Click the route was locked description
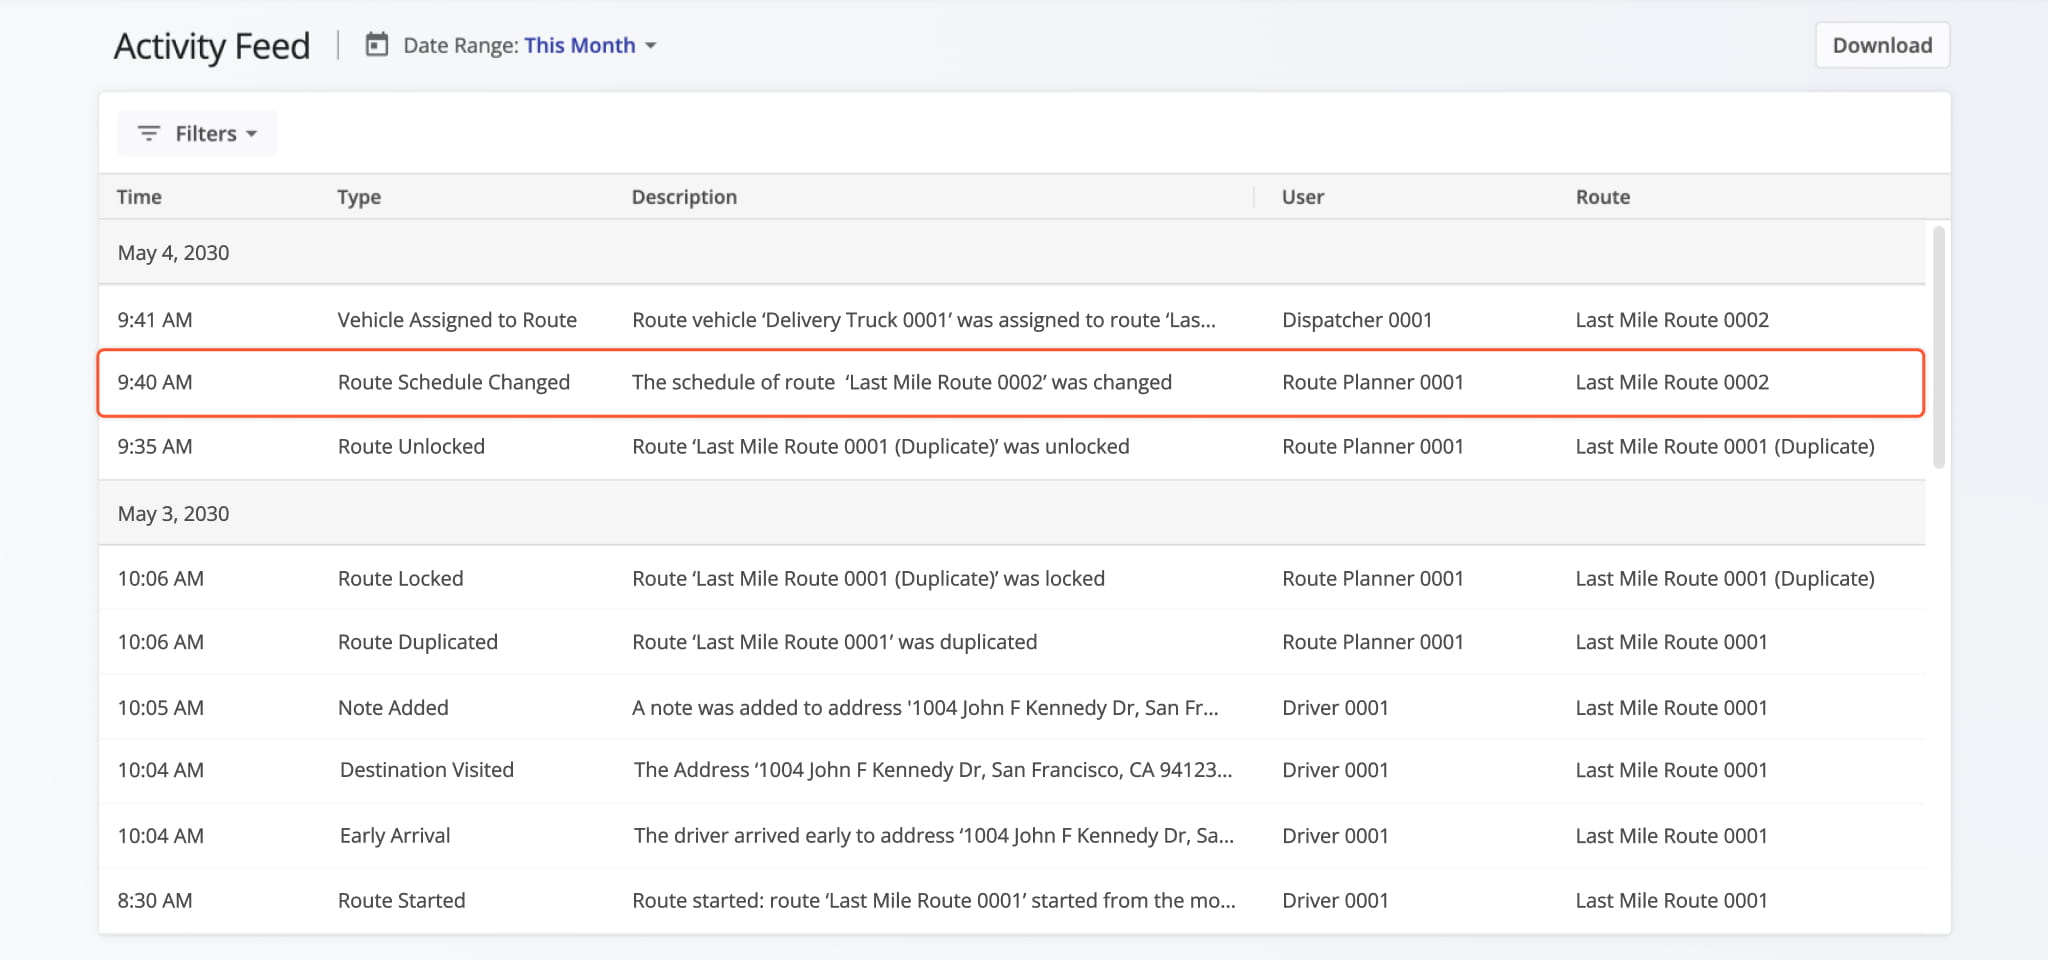2048x960 pixels. pos(869,578)
